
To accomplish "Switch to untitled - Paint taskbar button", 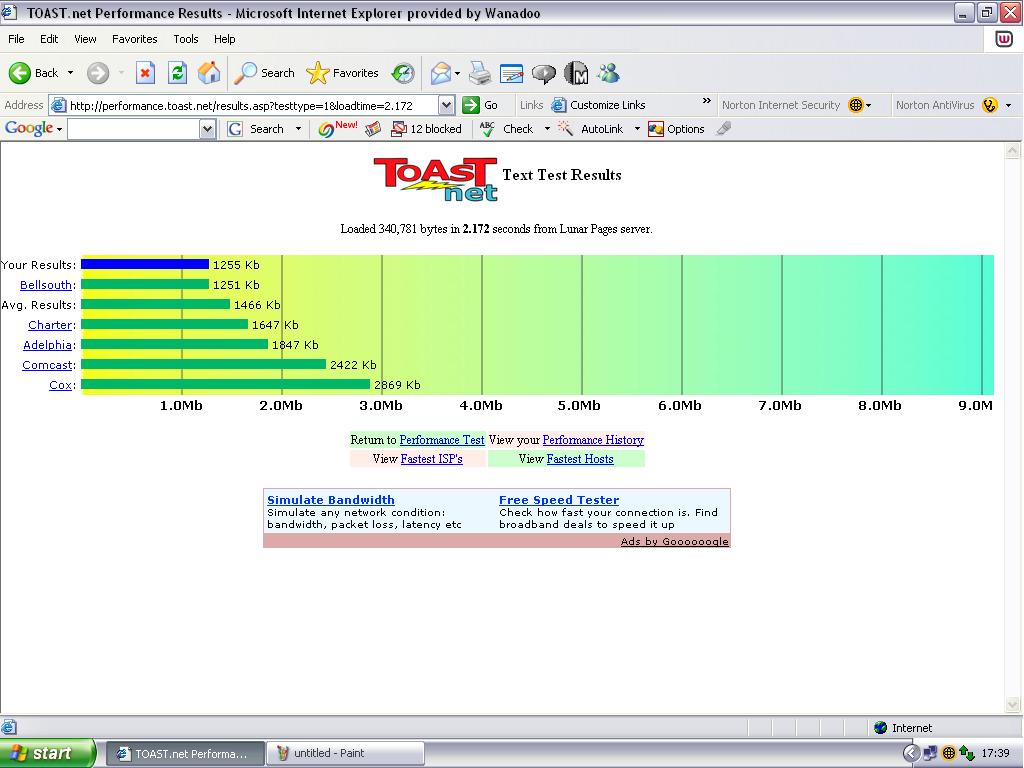I will pos(345,753).
